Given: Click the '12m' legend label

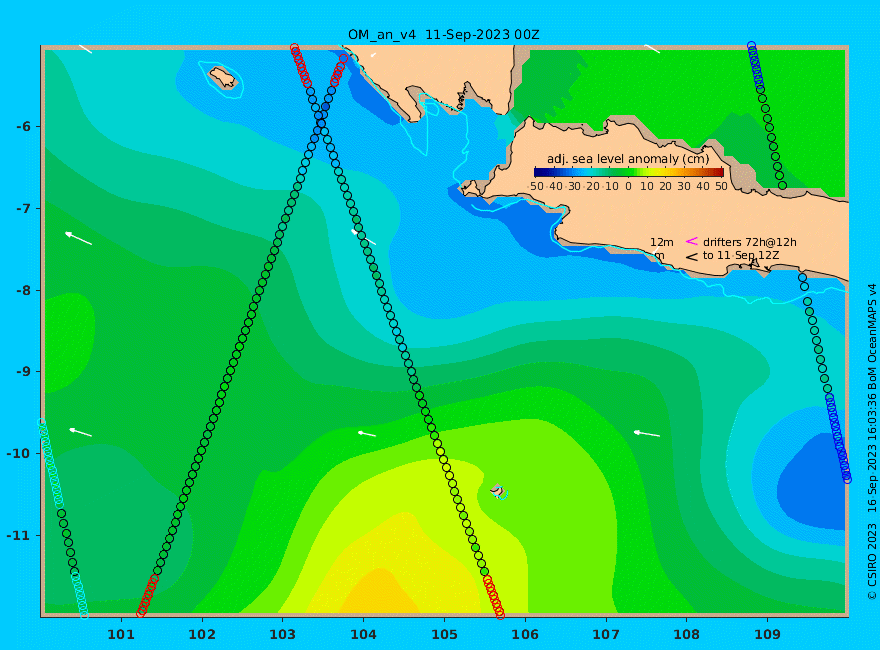Looking at the screenshot, I should pos(662,242).
